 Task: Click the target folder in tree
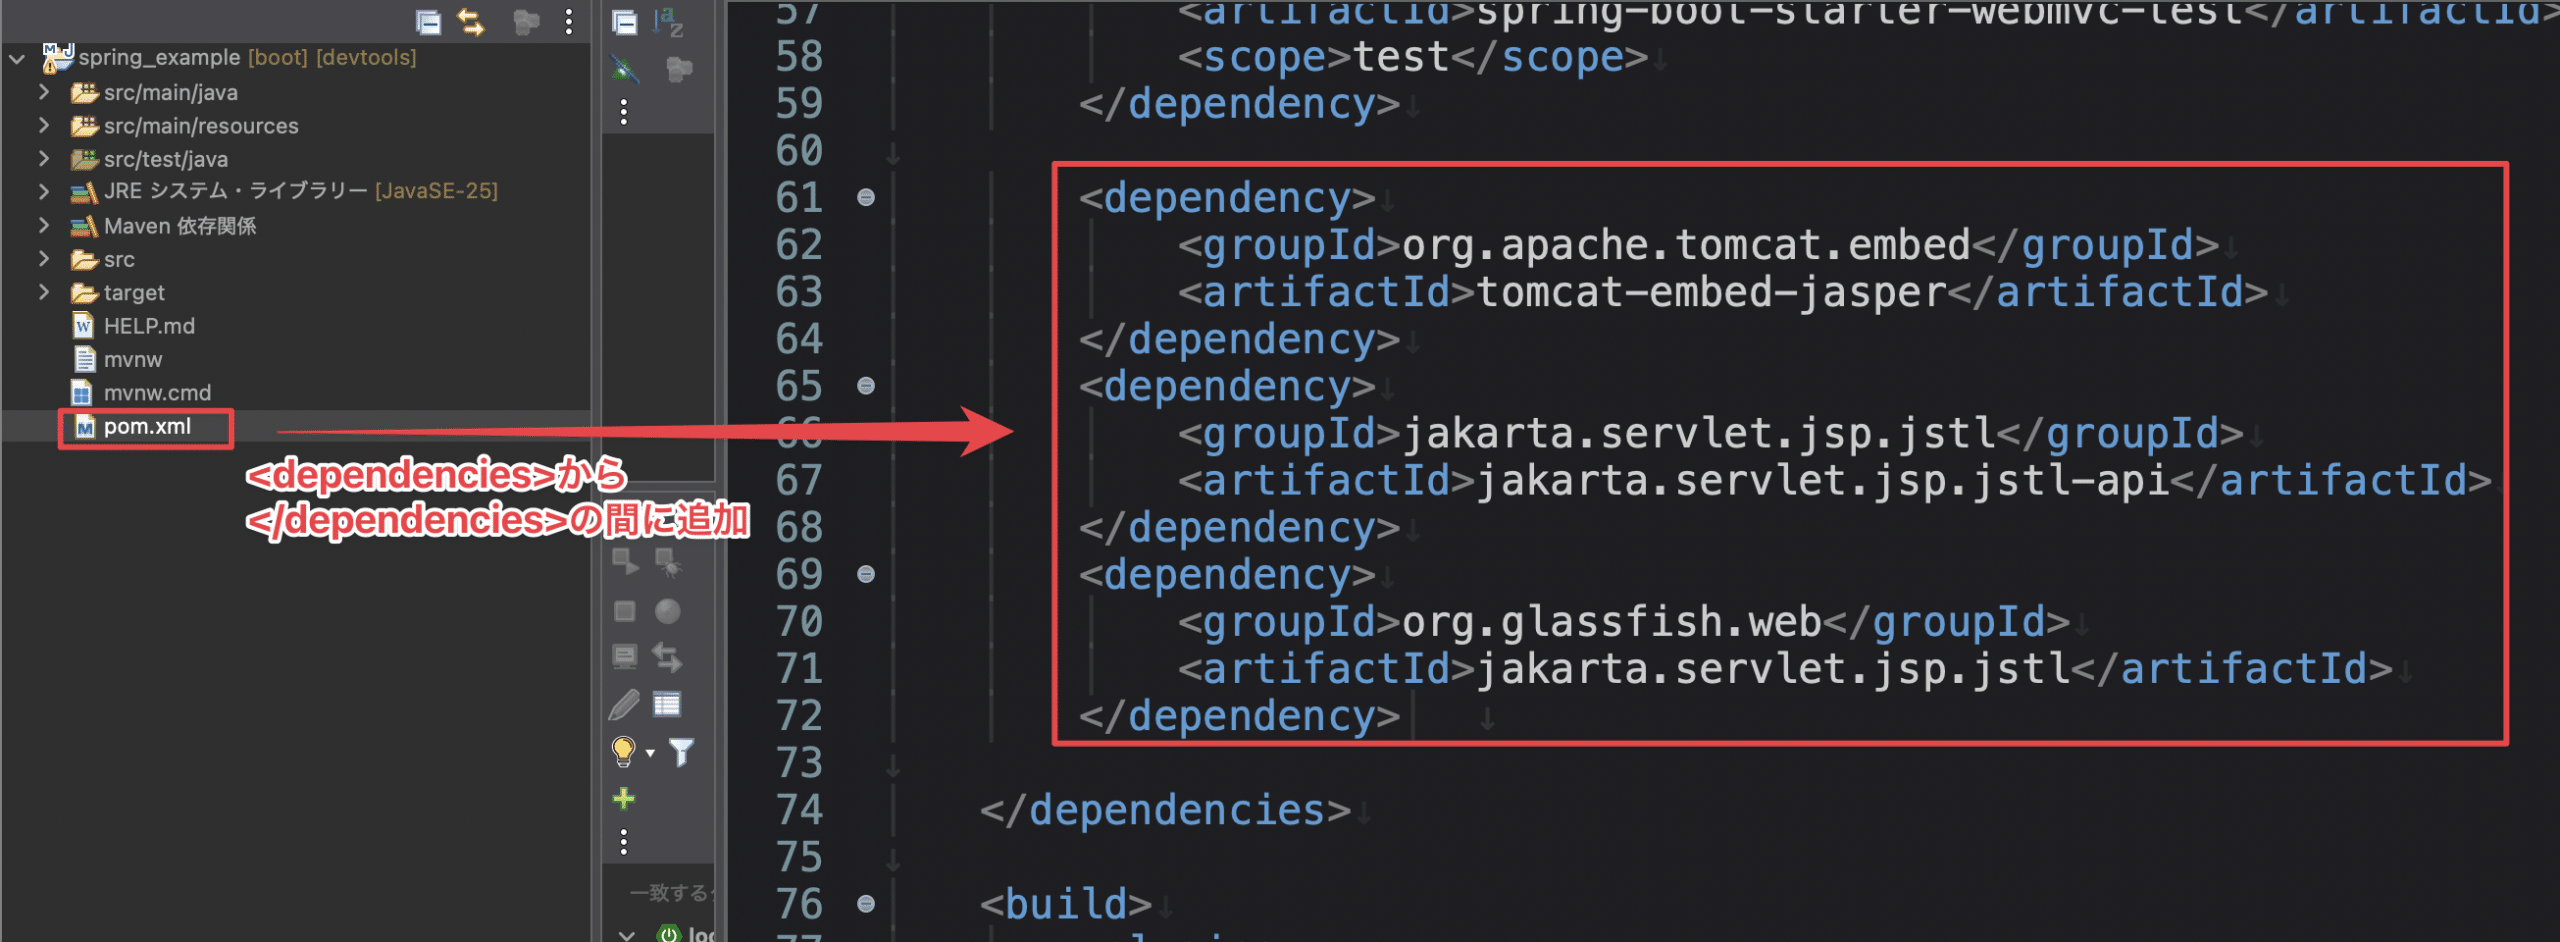click(134, 293)
